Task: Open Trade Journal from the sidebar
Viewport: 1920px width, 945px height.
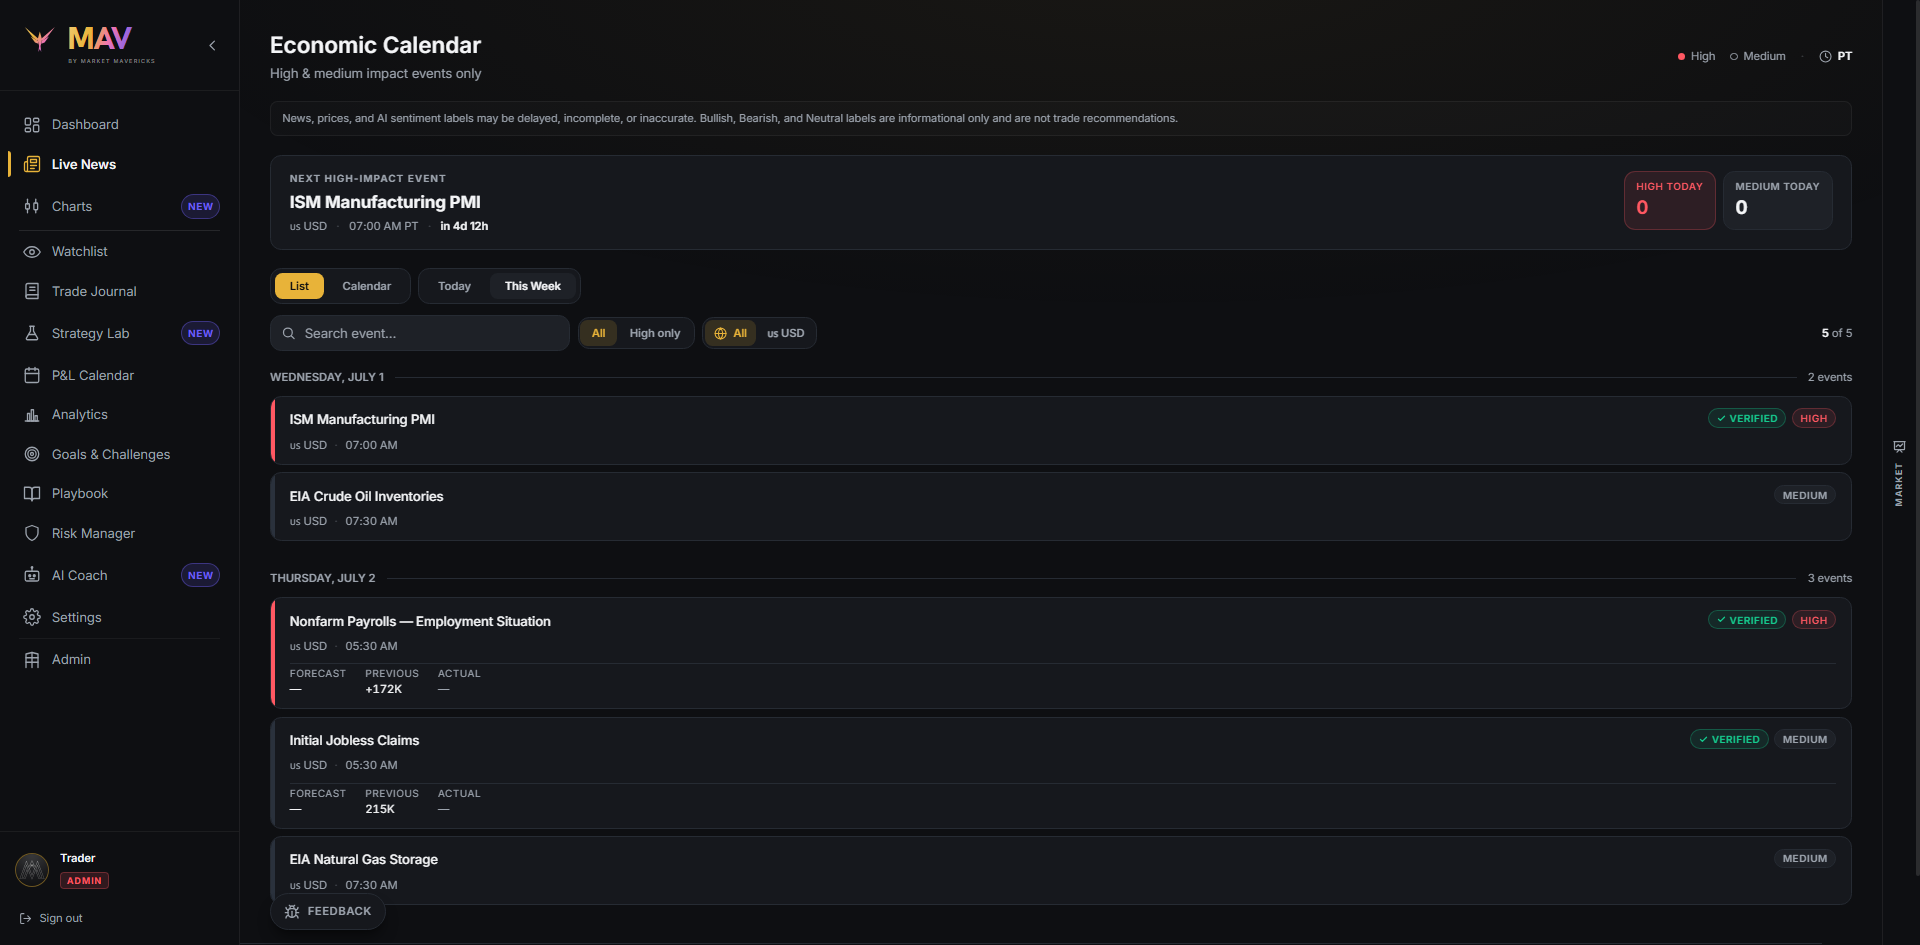Action: 94,292
